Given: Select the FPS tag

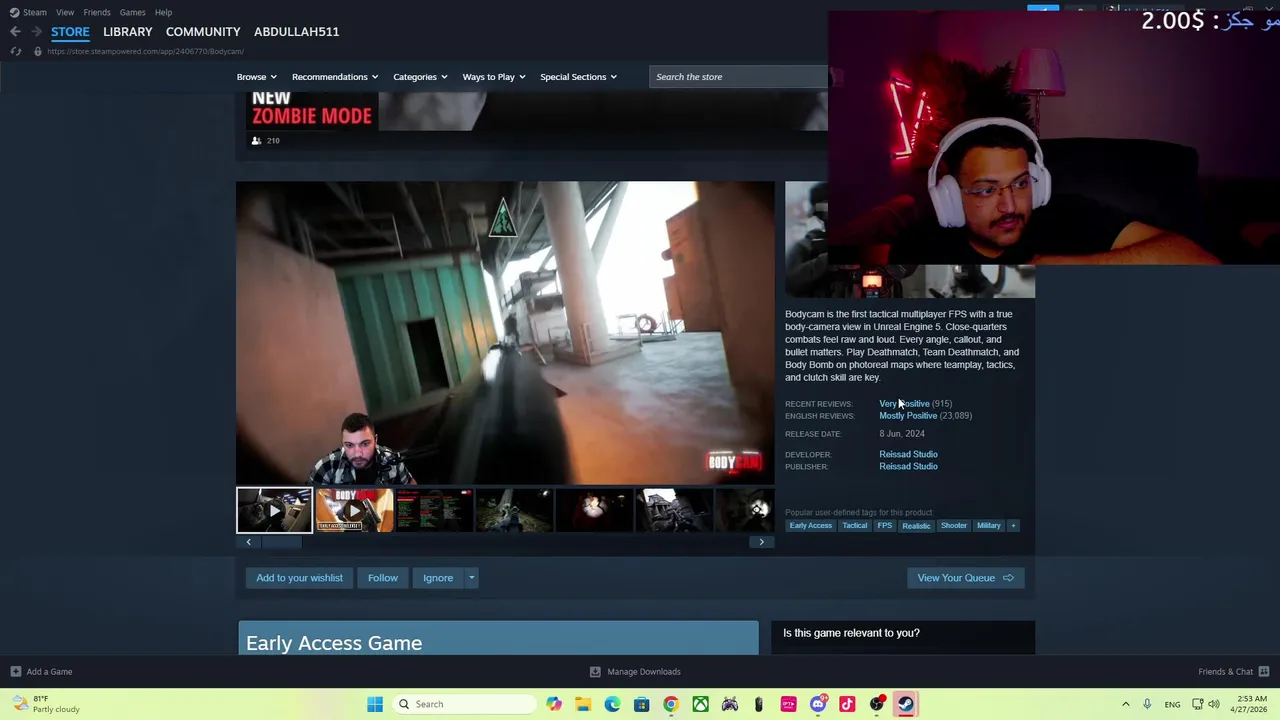Looking at the screenshot, I should [884, 526].
